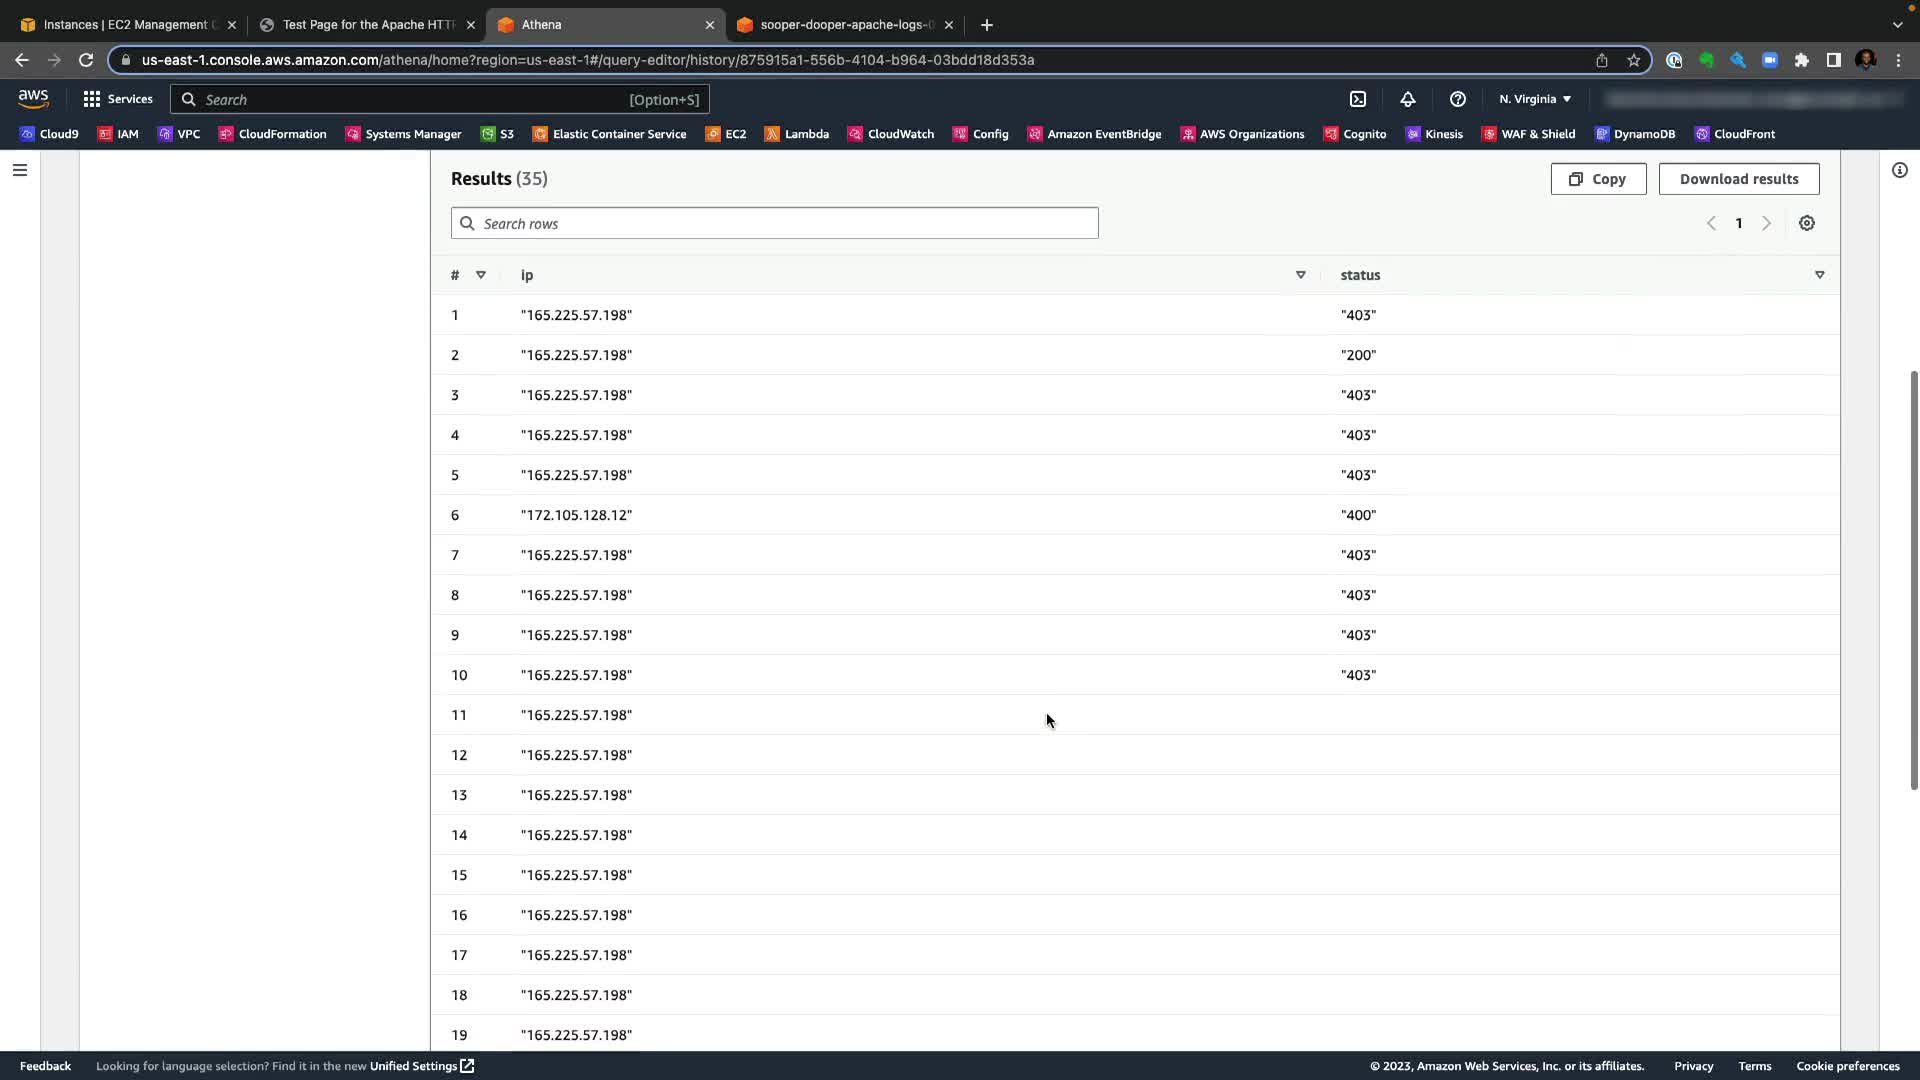
Task: Click the Copy results button
Action: tap(1598, 179)
